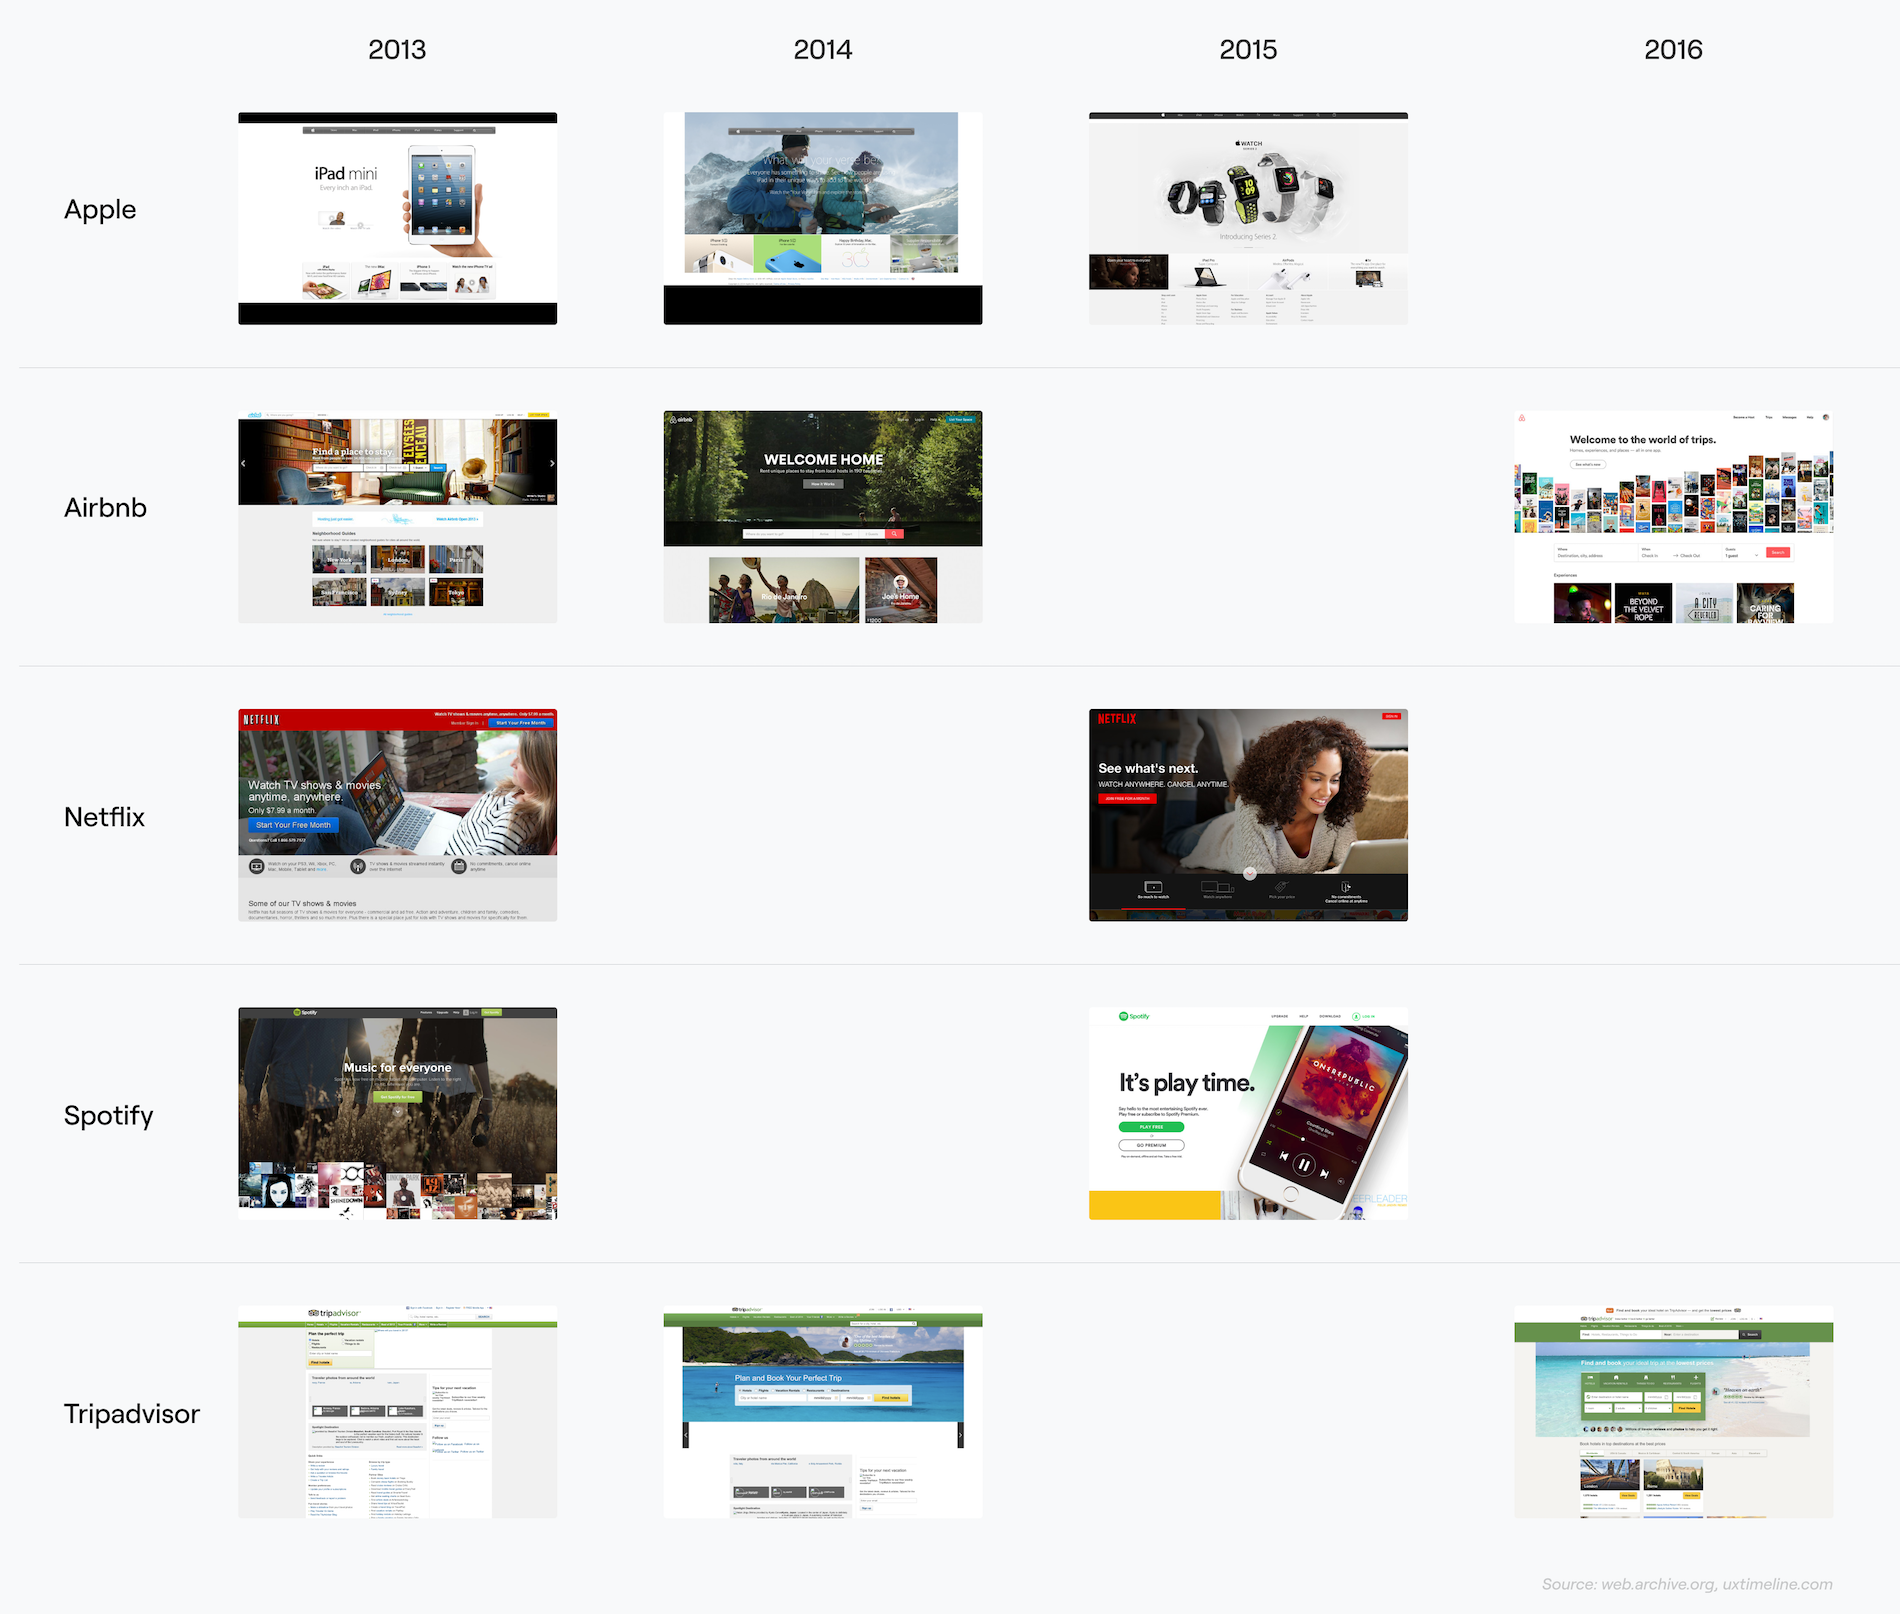Viewport: 1900px width, 1614px height.
Task: Open the Airbnb 2016 world of trips thumbnail
Action: click(x=1673, y=517)
